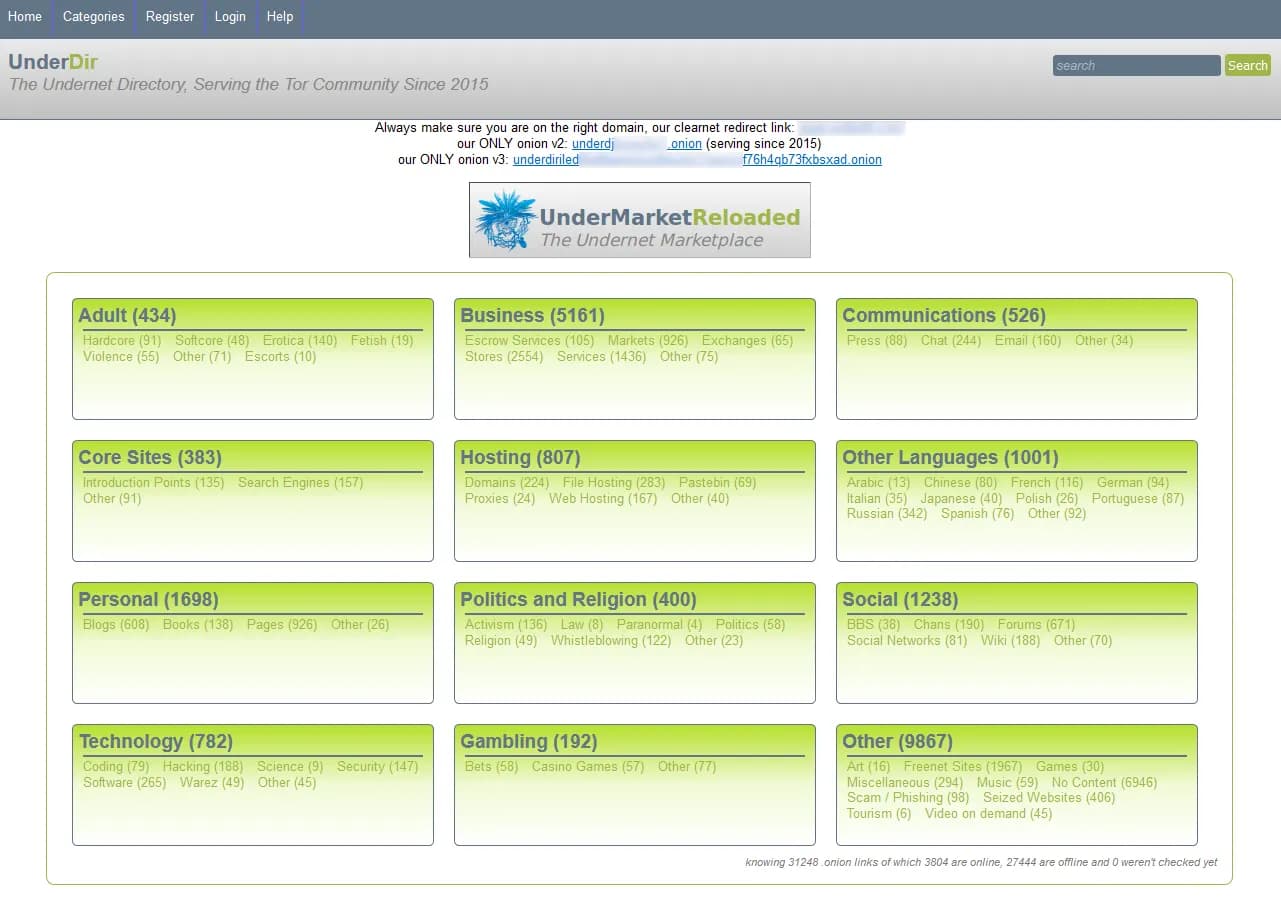1281x897 pixels.
Task: Click the UnderMarketReloaded banner
Action: pyautogui.click(x=640, y=220)
